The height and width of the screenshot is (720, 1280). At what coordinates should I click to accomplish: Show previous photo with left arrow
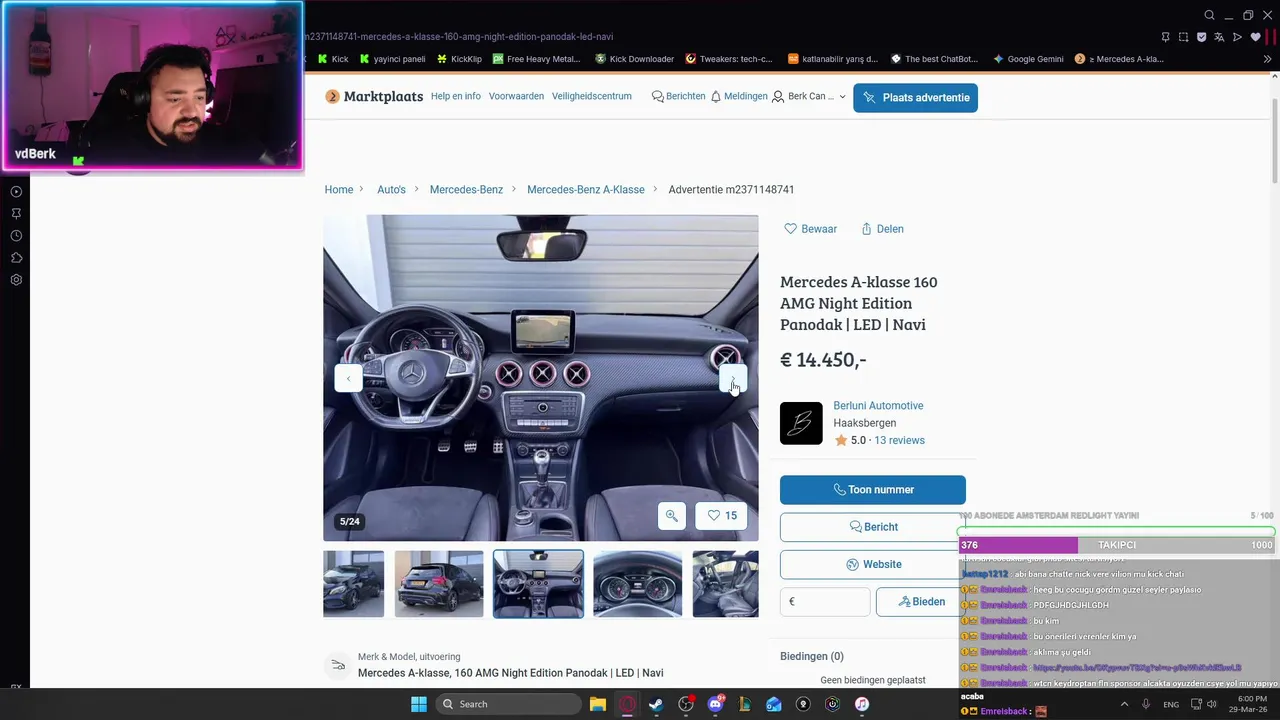pos(348,378)
